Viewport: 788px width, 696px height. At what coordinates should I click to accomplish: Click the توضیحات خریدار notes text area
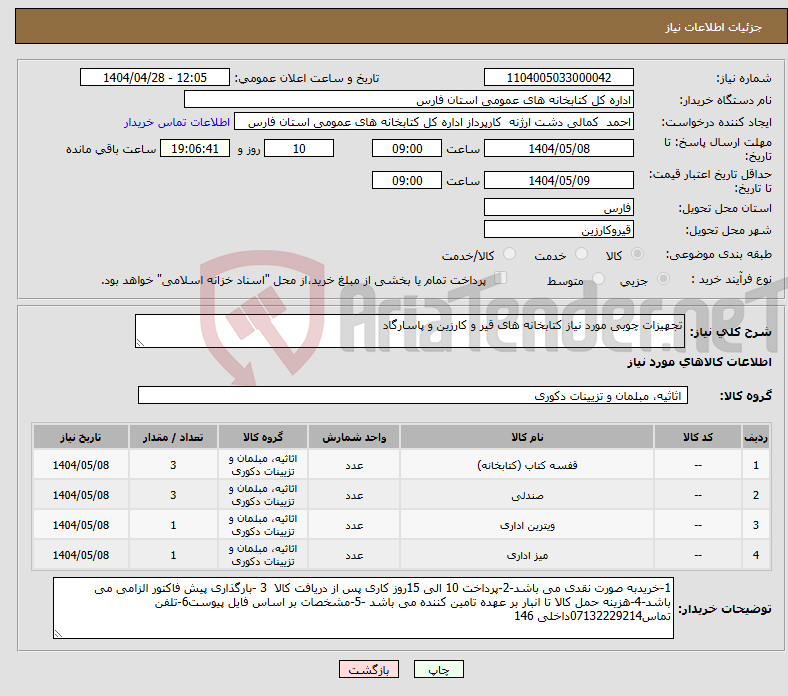pyautogui.click(x=363, y=607)
